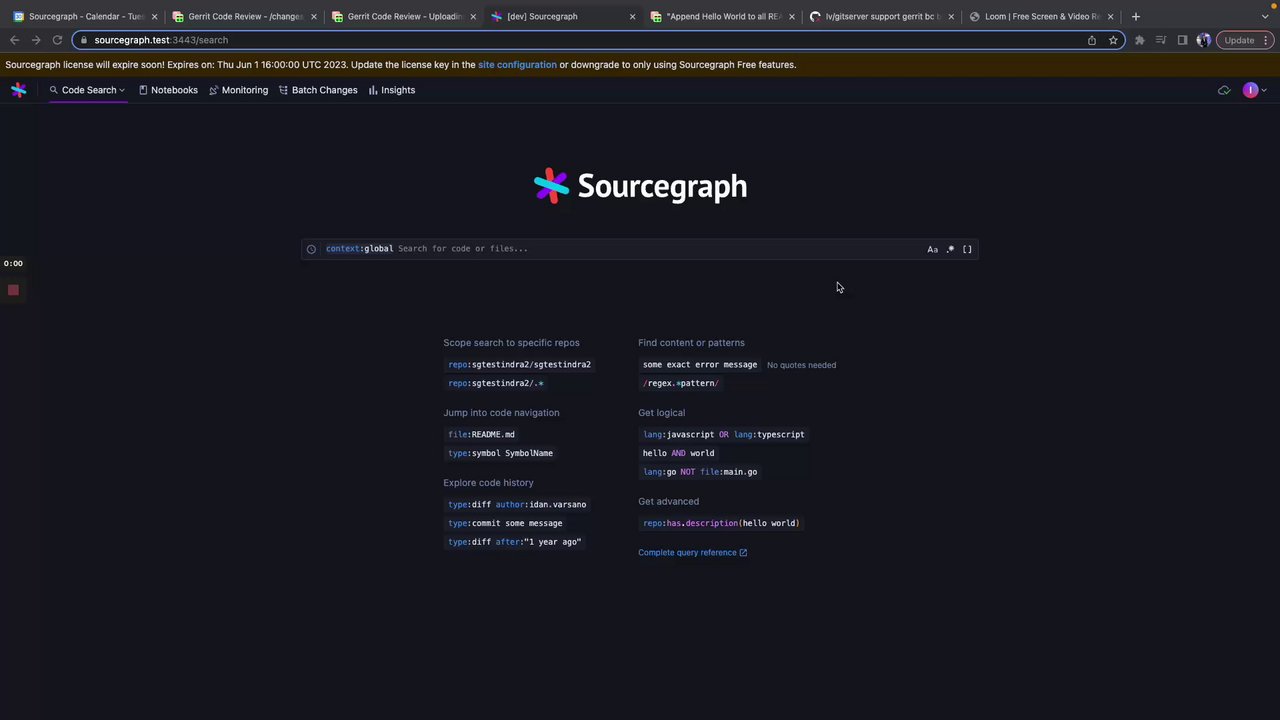Image resolution: width=1280 pixels, height=720 pixels.
Task: Select type:symbol SymbolName example
Action: pyautogui.click(x=500, y=453)
